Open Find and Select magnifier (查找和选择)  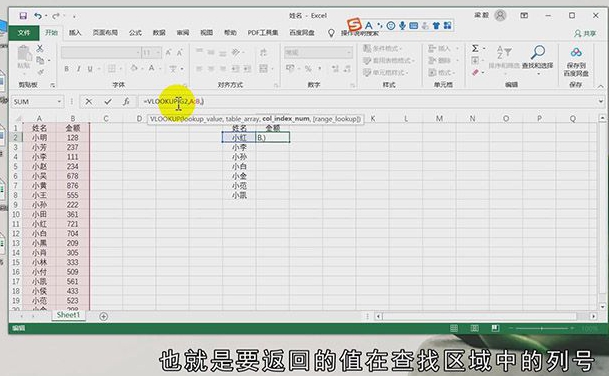[538, 57]
